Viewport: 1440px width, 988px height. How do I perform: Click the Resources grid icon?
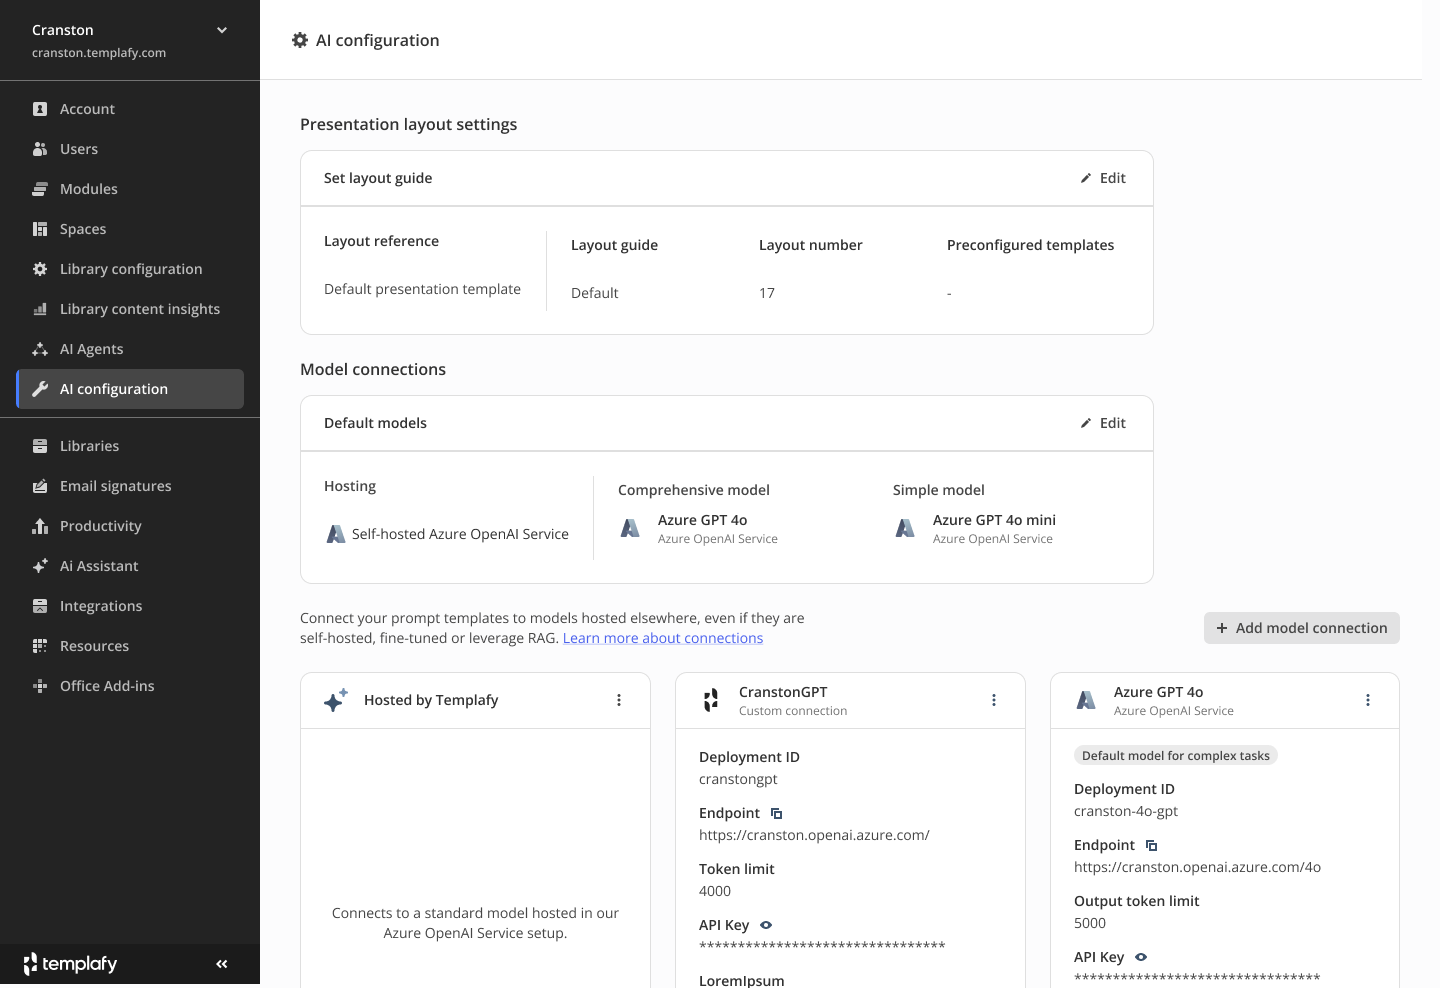[x=40, y=646]
